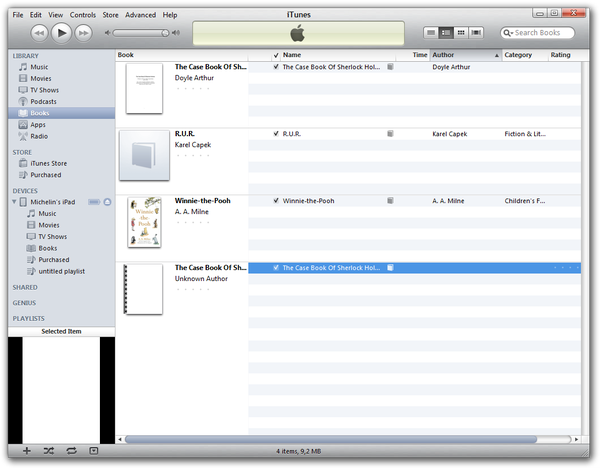Toggle shuffle in the bottom bar
Screen dimensions: 600x468
(49, 451)
